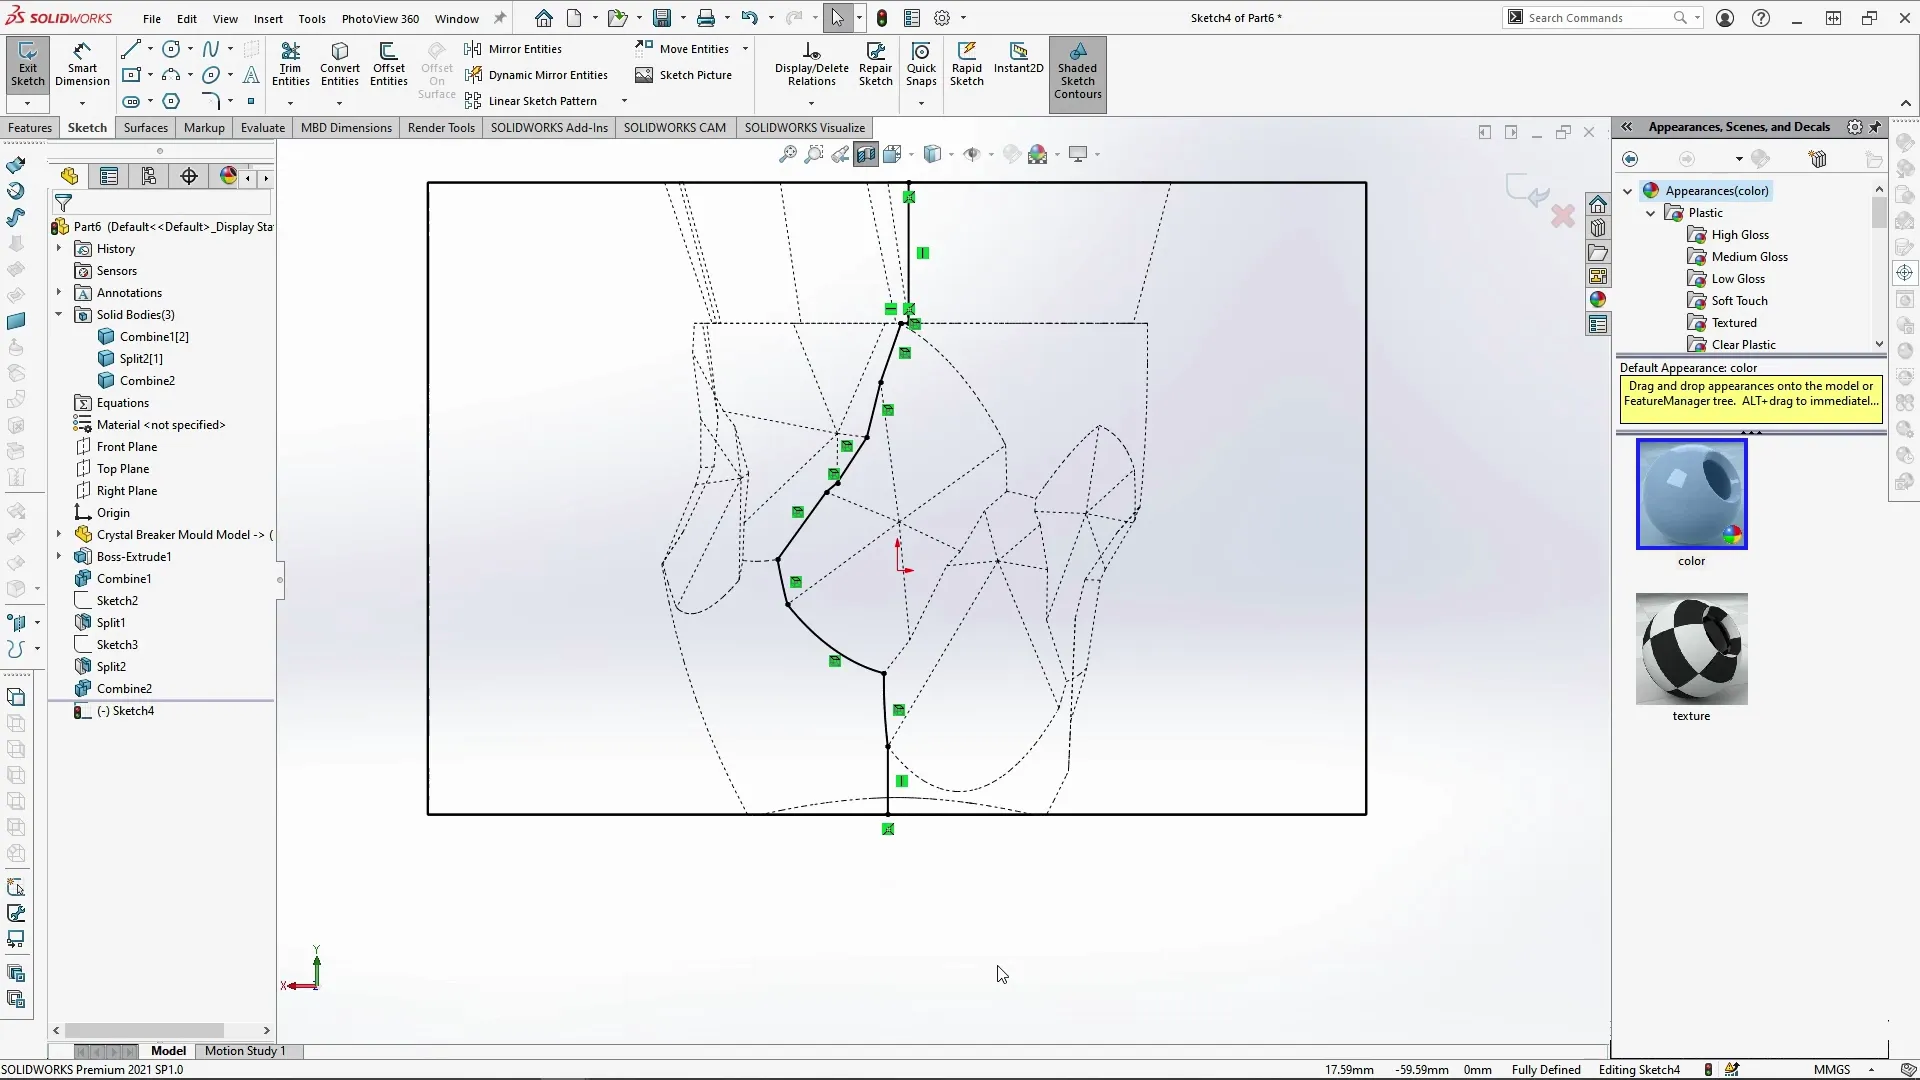Screen dimensions: 1920x1080
Task: Collapse the Solid Bodies folder
Action: tap(59, 314)
